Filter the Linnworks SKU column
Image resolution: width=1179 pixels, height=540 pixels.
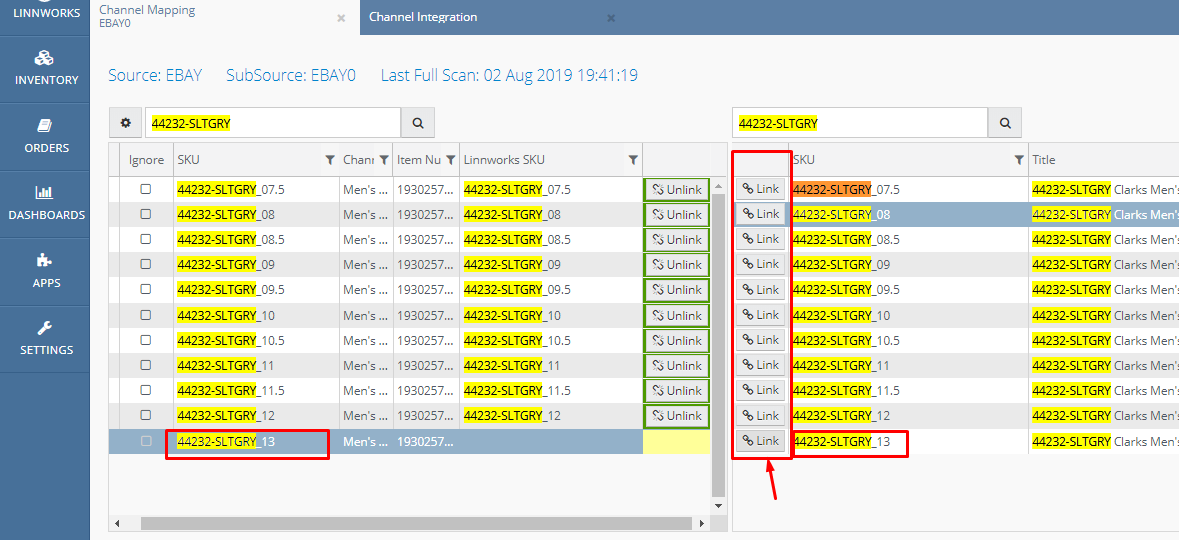point(633,159)
